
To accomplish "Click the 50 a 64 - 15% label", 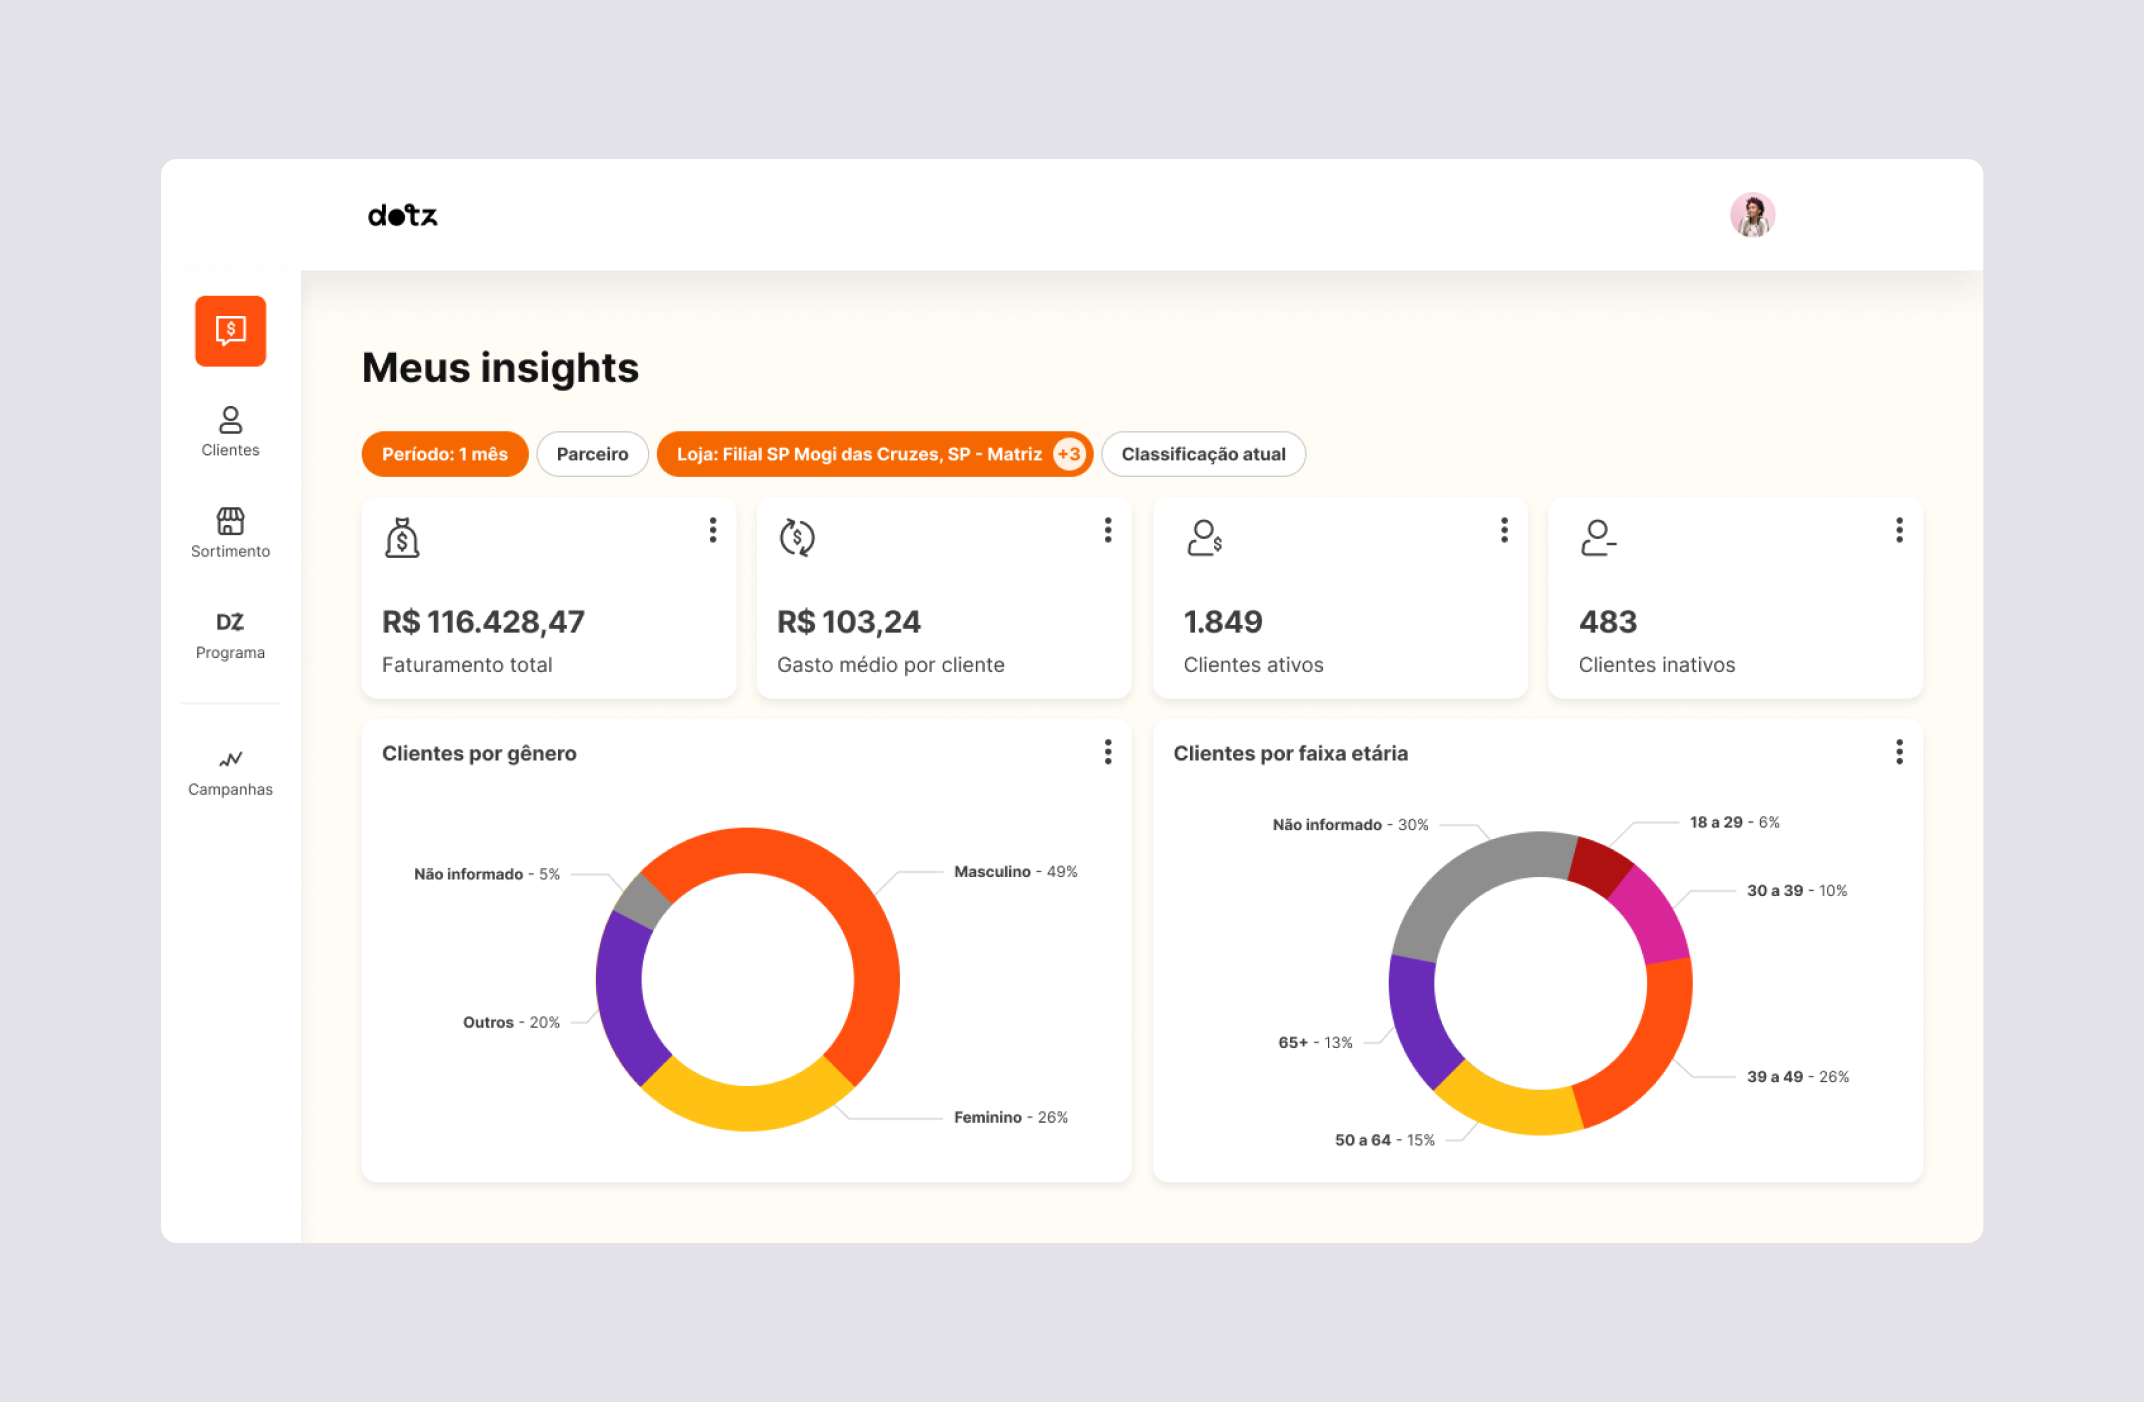I will [x=1384, y=1140].
